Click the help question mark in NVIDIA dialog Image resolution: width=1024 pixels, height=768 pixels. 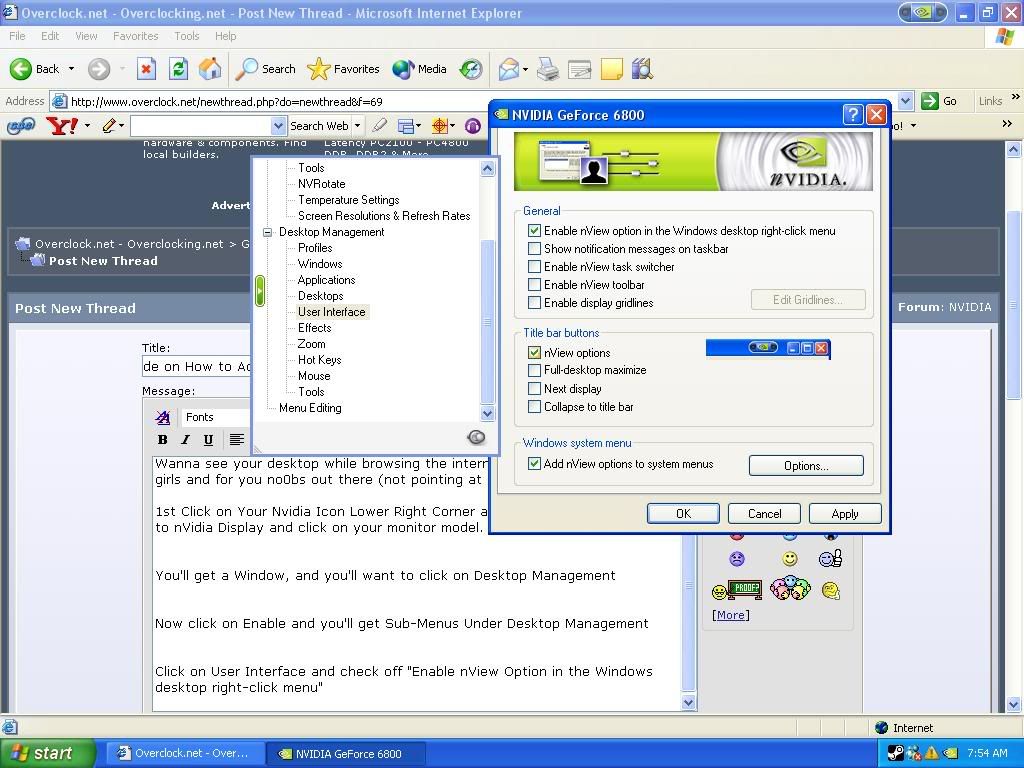point(852,115)
